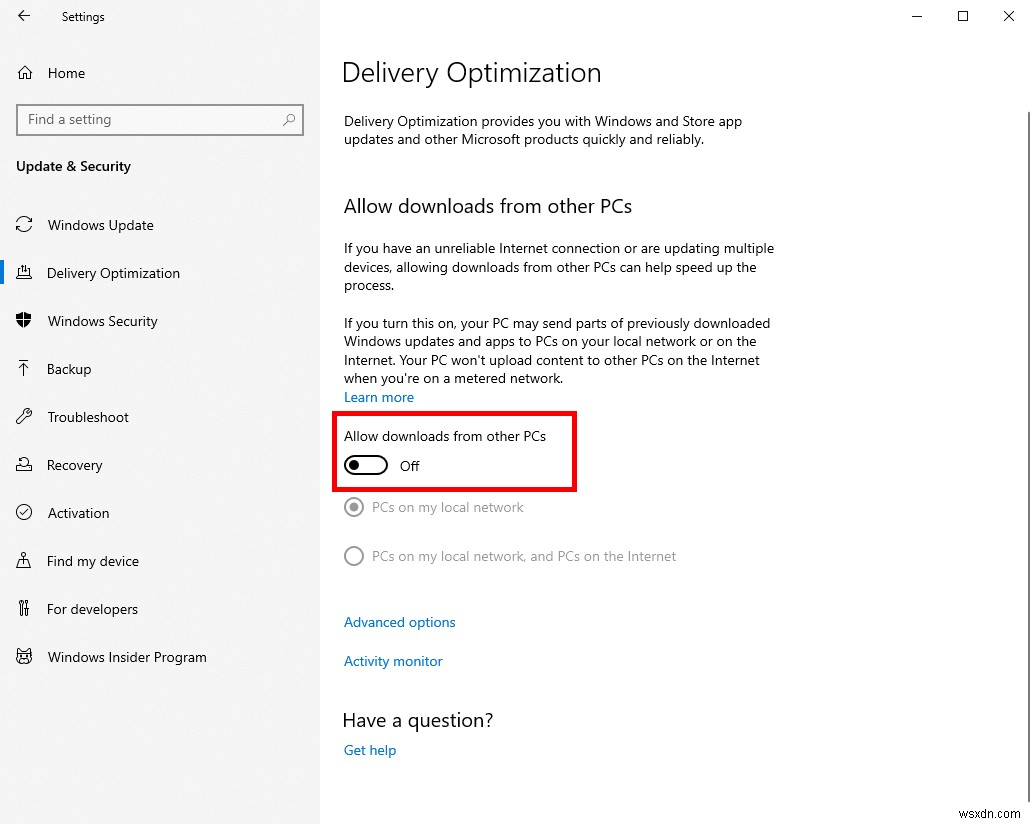This screenshot has height=824, width=1032.
Task: Open Windows Security settings
Action: (x=101, y=321)
